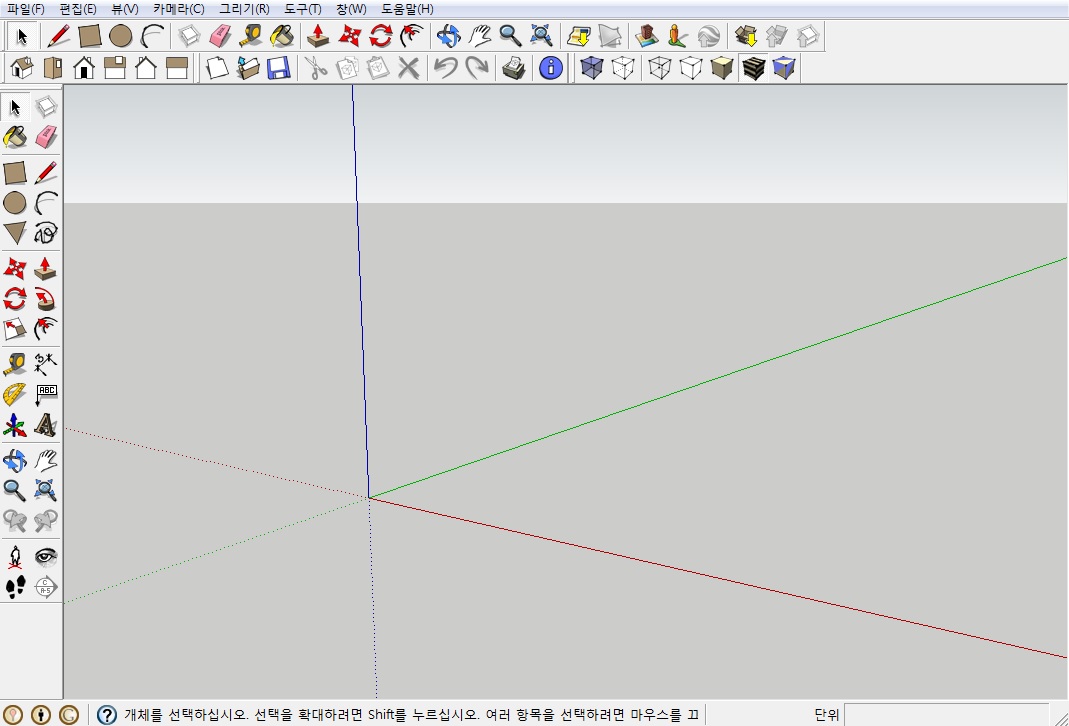Image resolution: width=1069 pixels, height=726 pixels.
Task: Click the Get Models icon
Action: tap(747, 35)
